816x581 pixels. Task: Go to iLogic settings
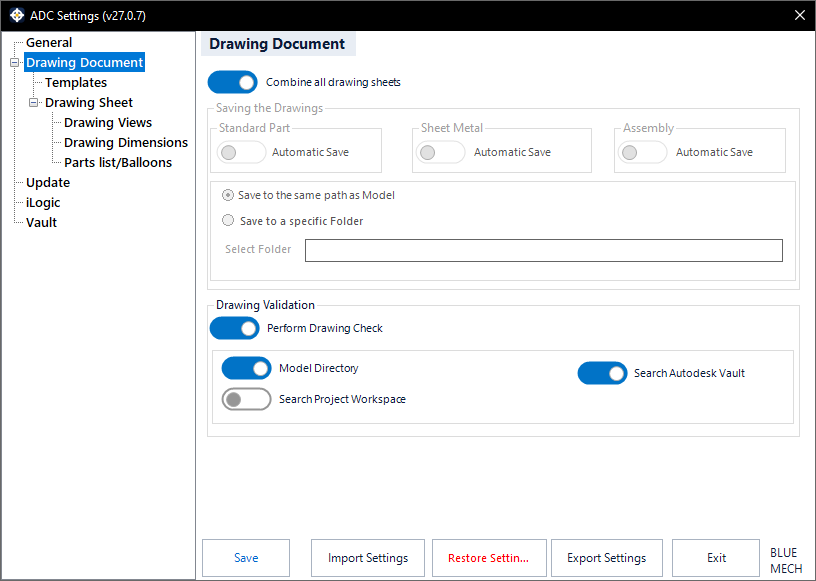tap(43, 203)
